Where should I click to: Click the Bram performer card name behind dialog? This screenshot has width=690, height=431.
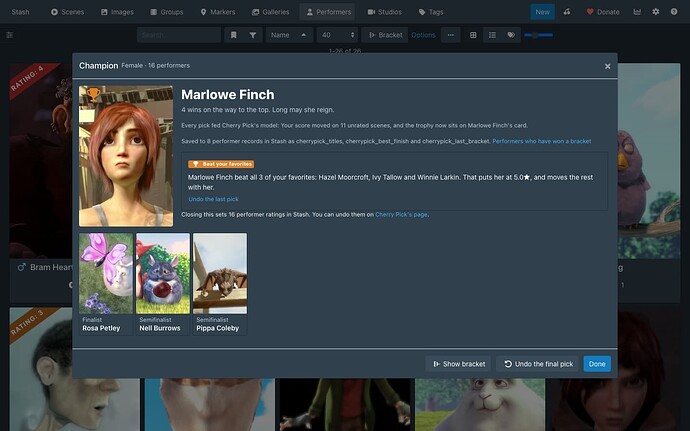pyautogui.click(x=51, y=267)
